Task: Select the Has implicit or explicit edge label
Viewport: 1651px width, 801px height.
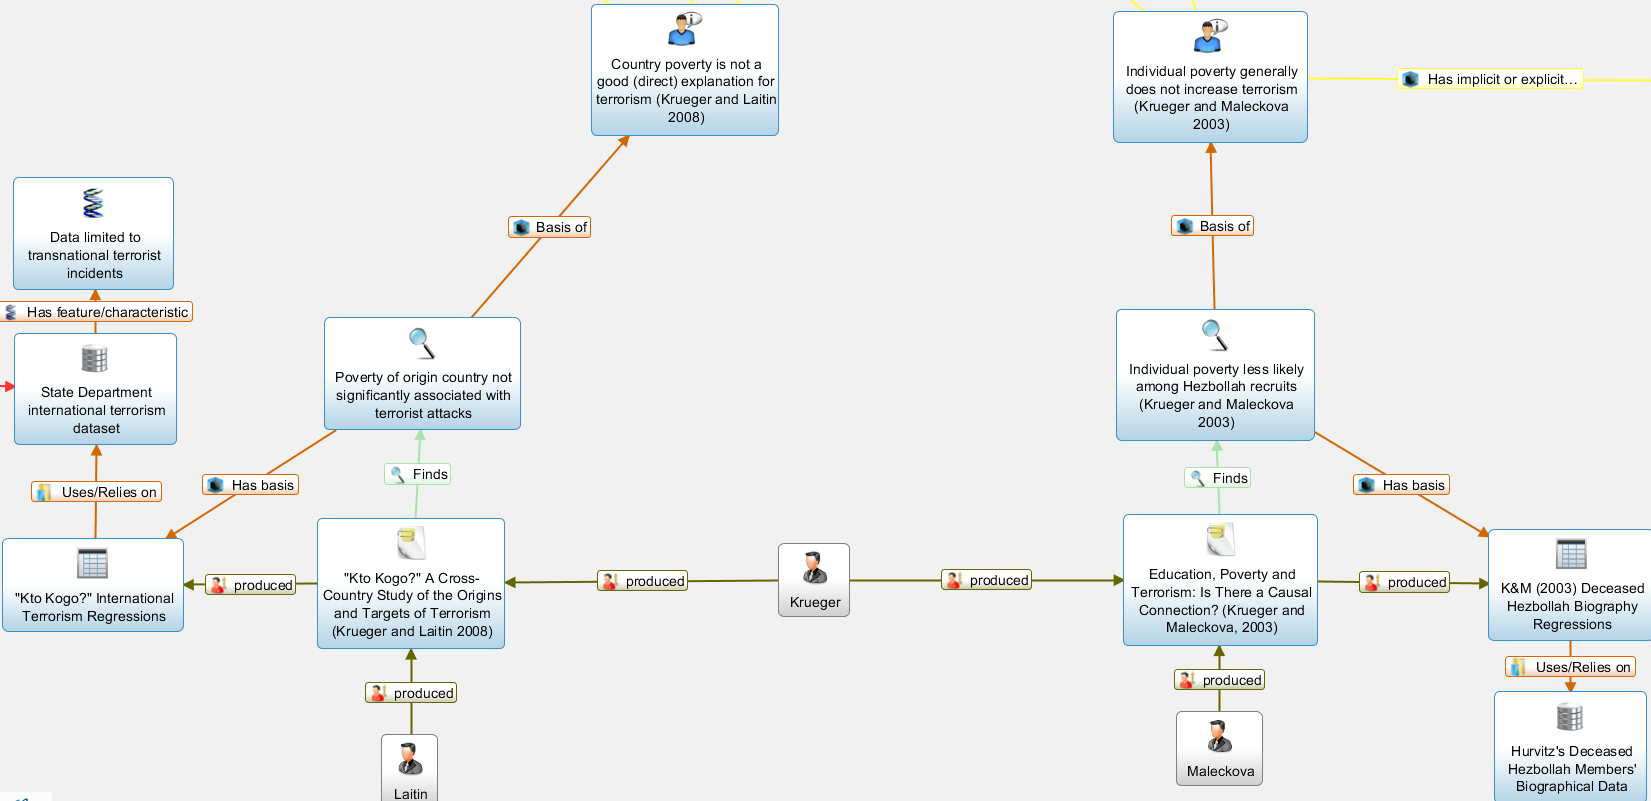Action: 1490,79
